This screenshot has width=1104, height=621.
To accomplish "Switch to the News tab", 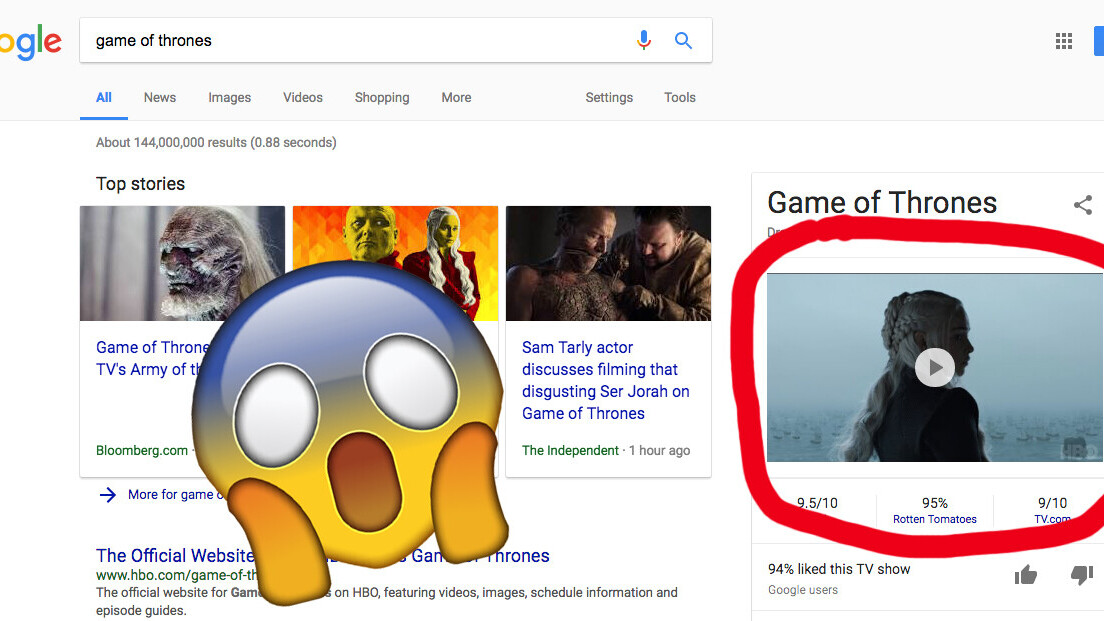I will [159, 97].
